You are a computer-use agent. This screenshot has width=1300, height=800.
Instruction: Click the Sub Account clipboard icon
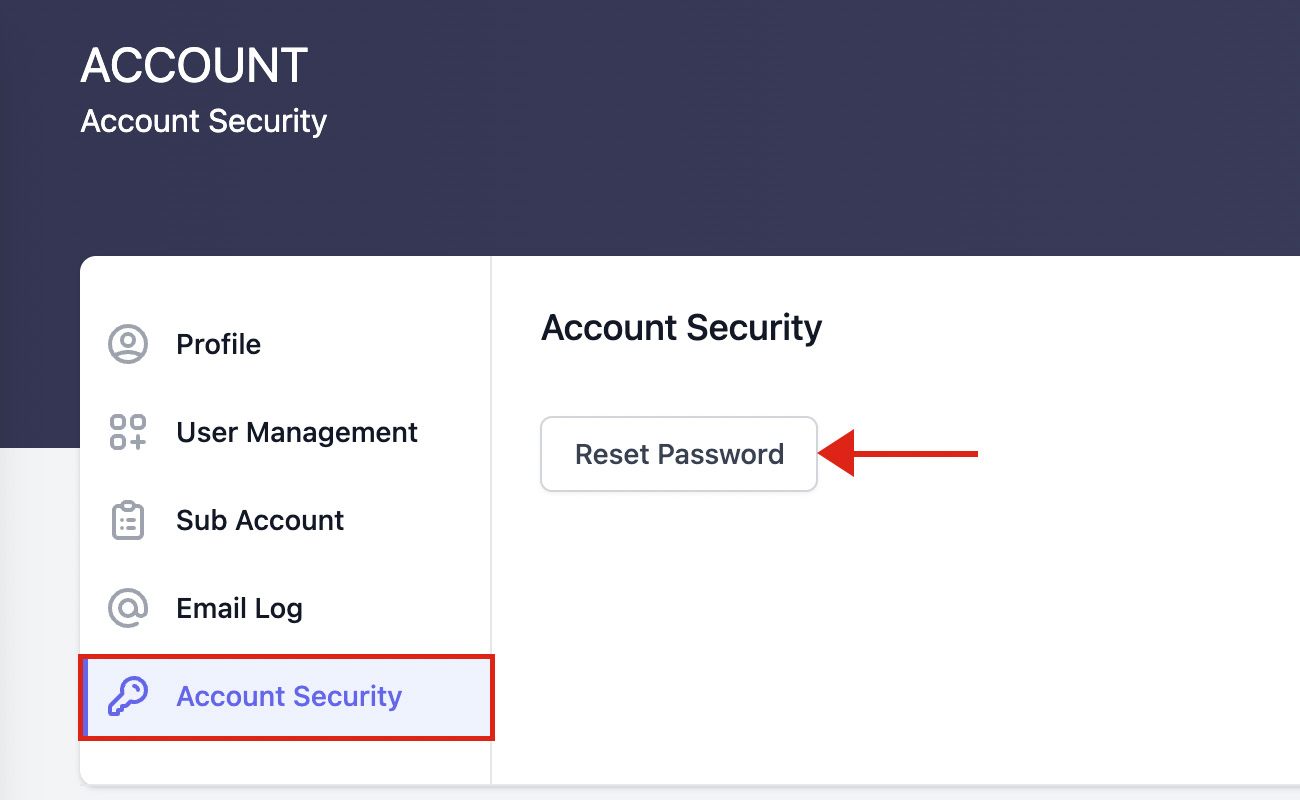128,520
